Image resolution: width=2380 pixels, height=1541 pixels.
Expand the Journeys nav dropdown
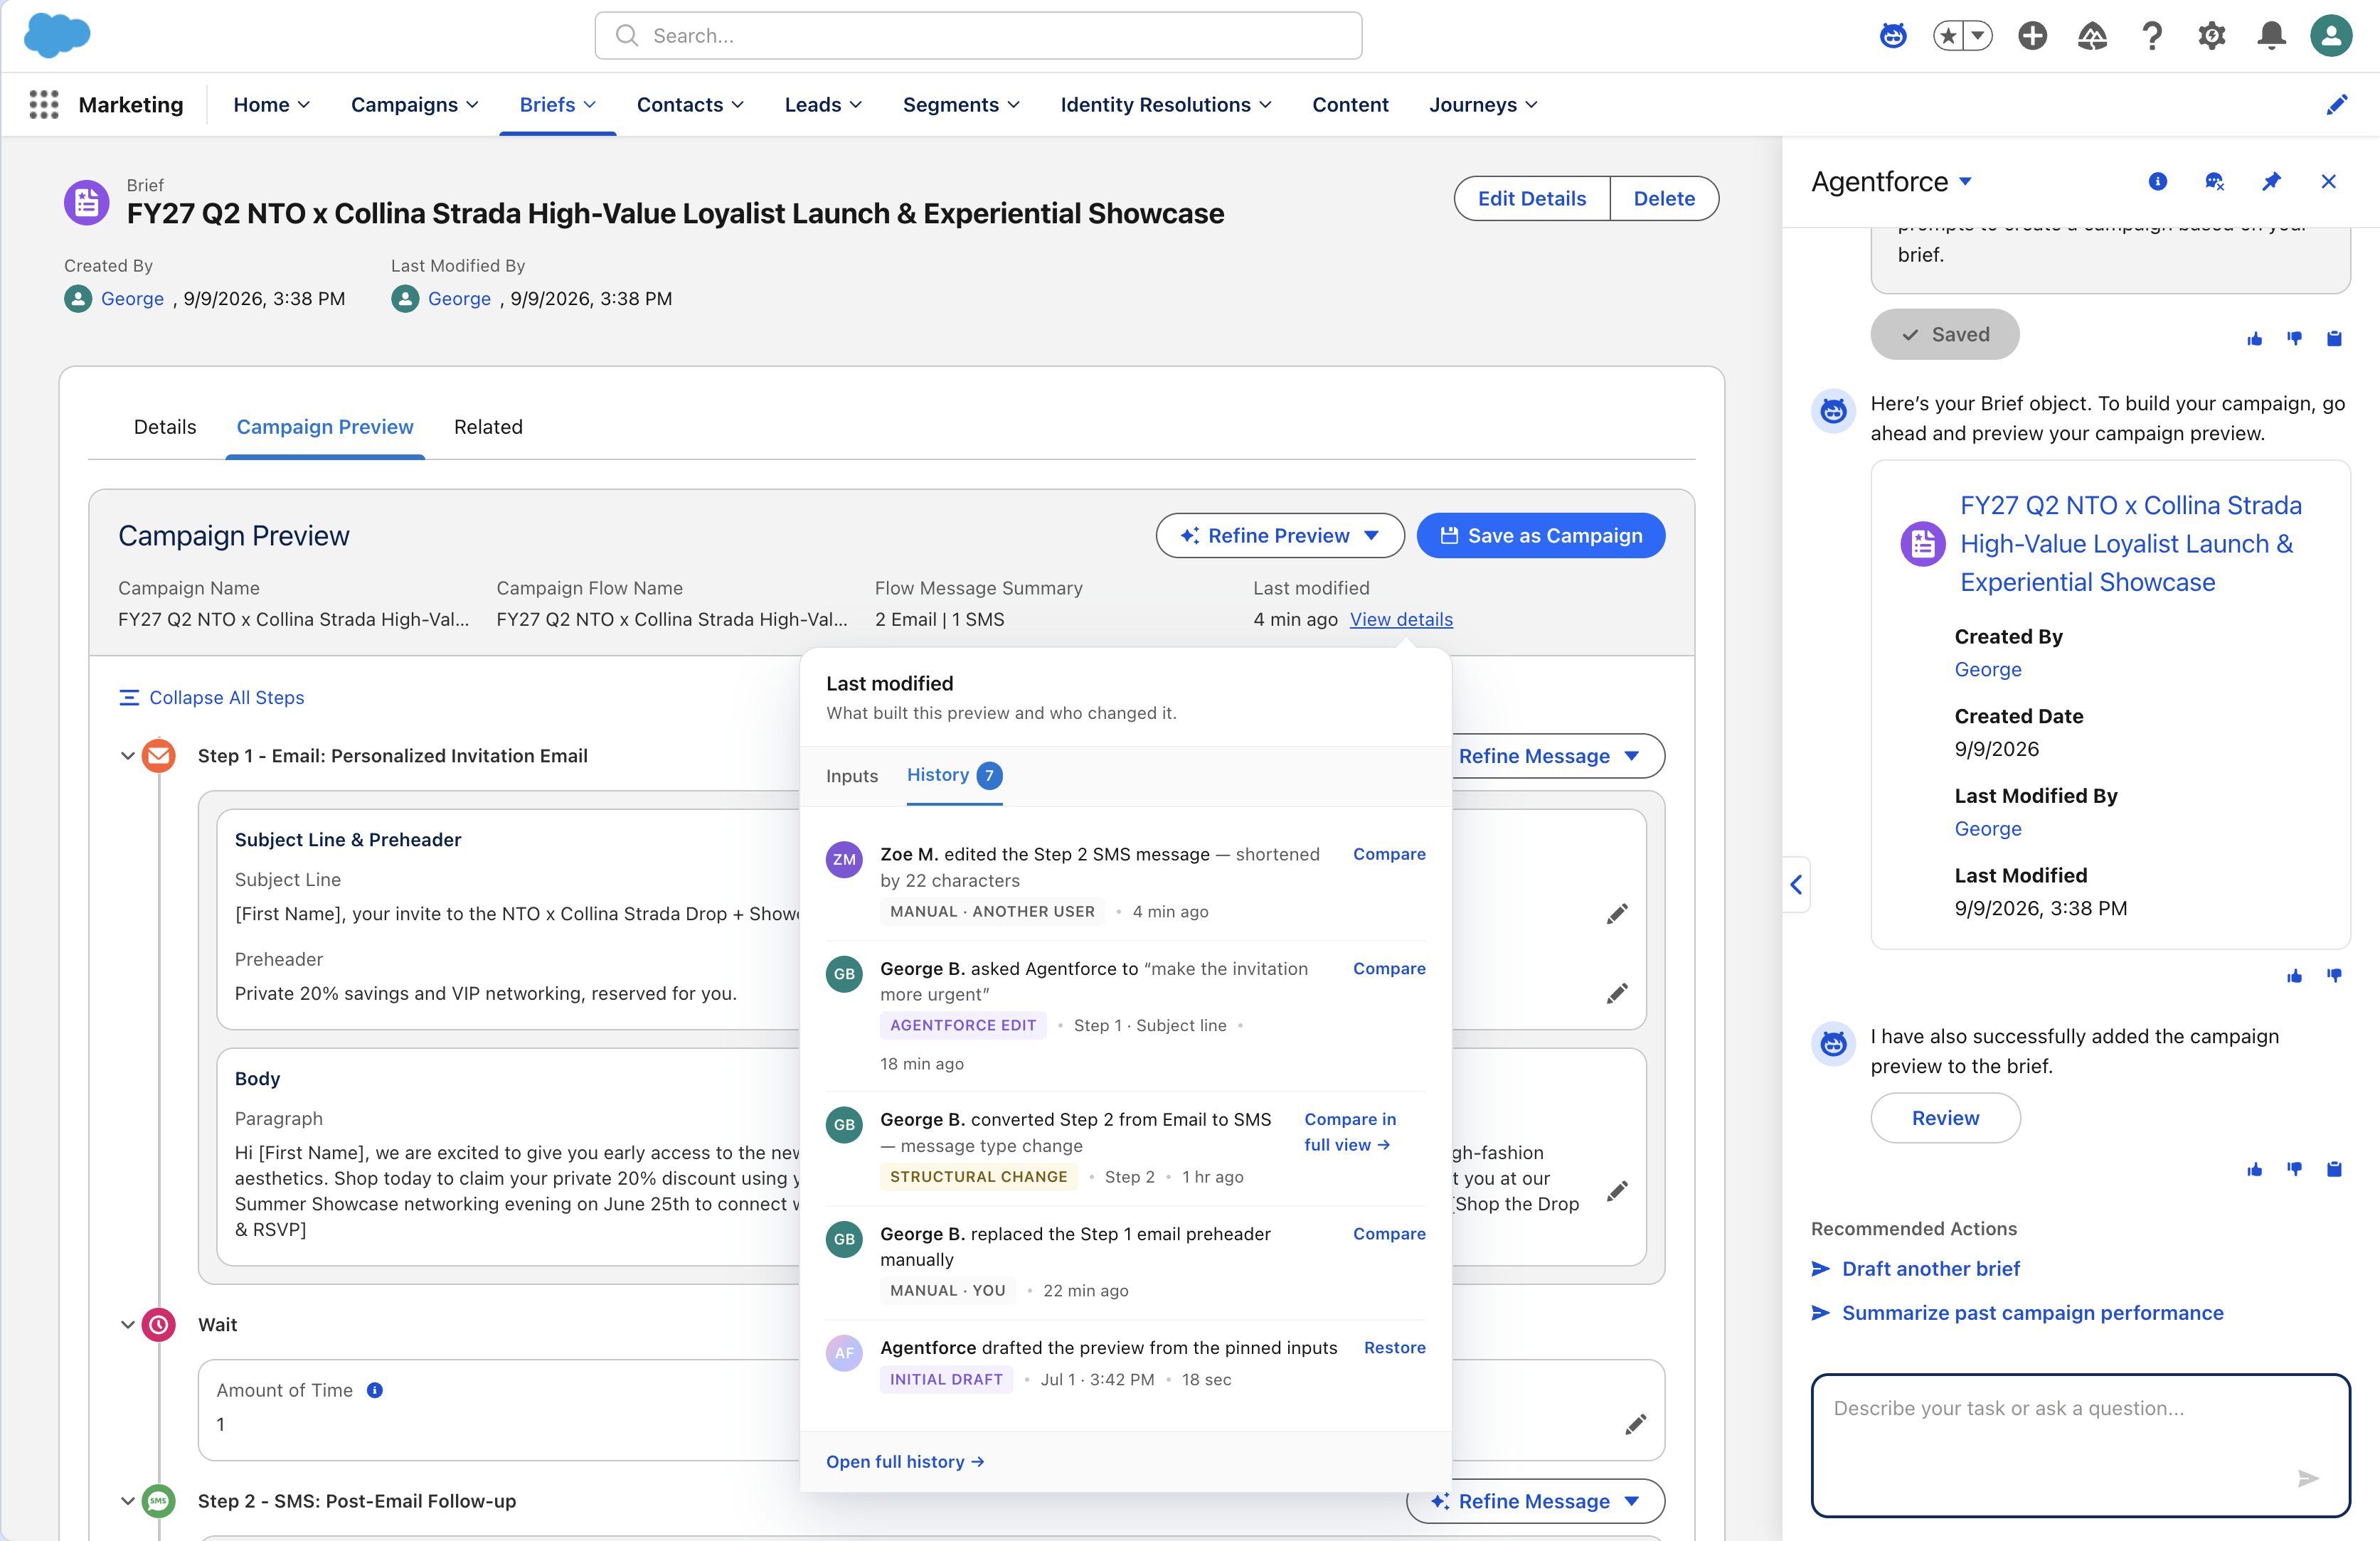pos(1532,105)
